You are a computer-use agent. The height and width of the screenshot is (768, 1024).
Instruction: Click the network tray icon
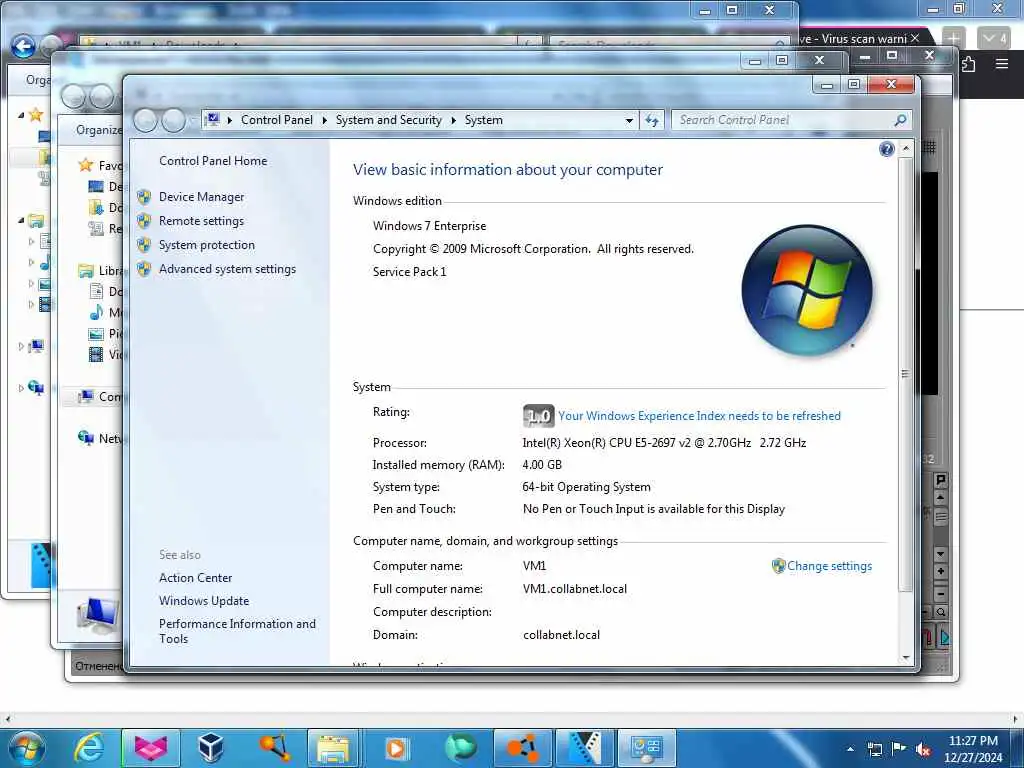[874, 749]
